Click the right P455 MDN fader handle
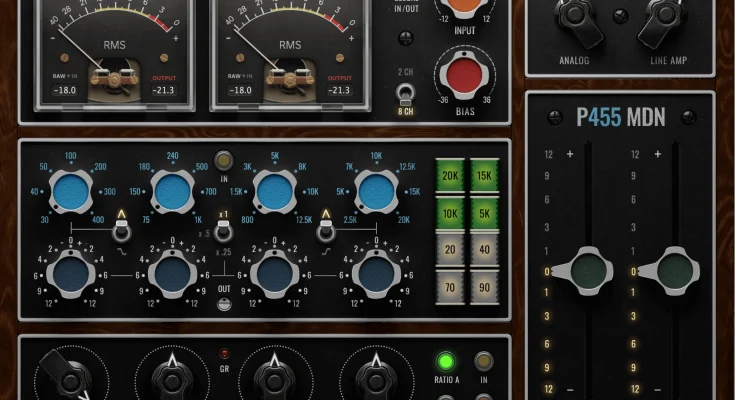Image resolution: width=735 pixels, height=400 pixels. click(672, 271)
